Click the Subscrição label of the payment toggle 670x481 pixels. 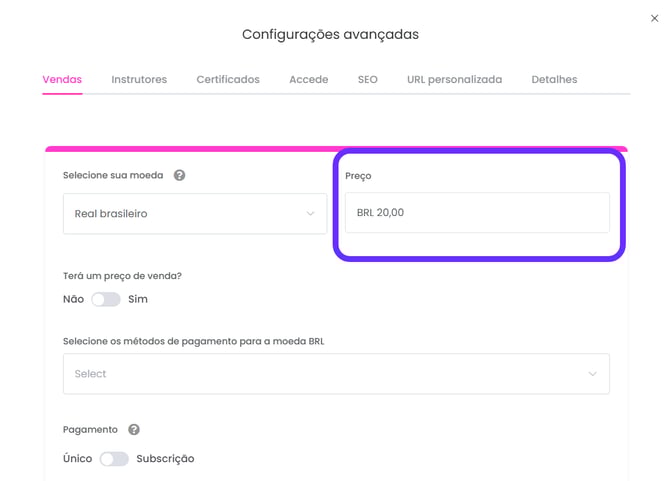165,459
